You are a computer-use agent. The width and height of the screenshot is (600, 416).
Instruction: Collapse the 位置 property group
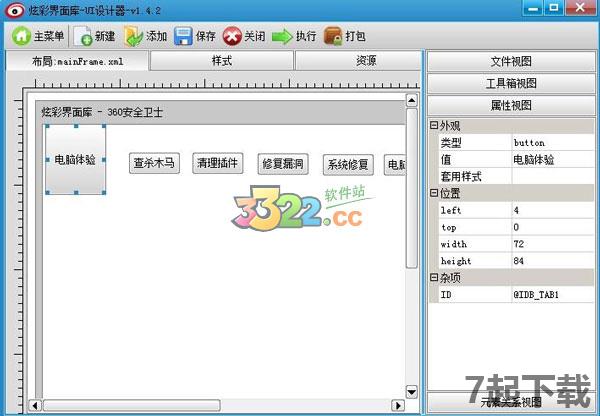(434, 193)
